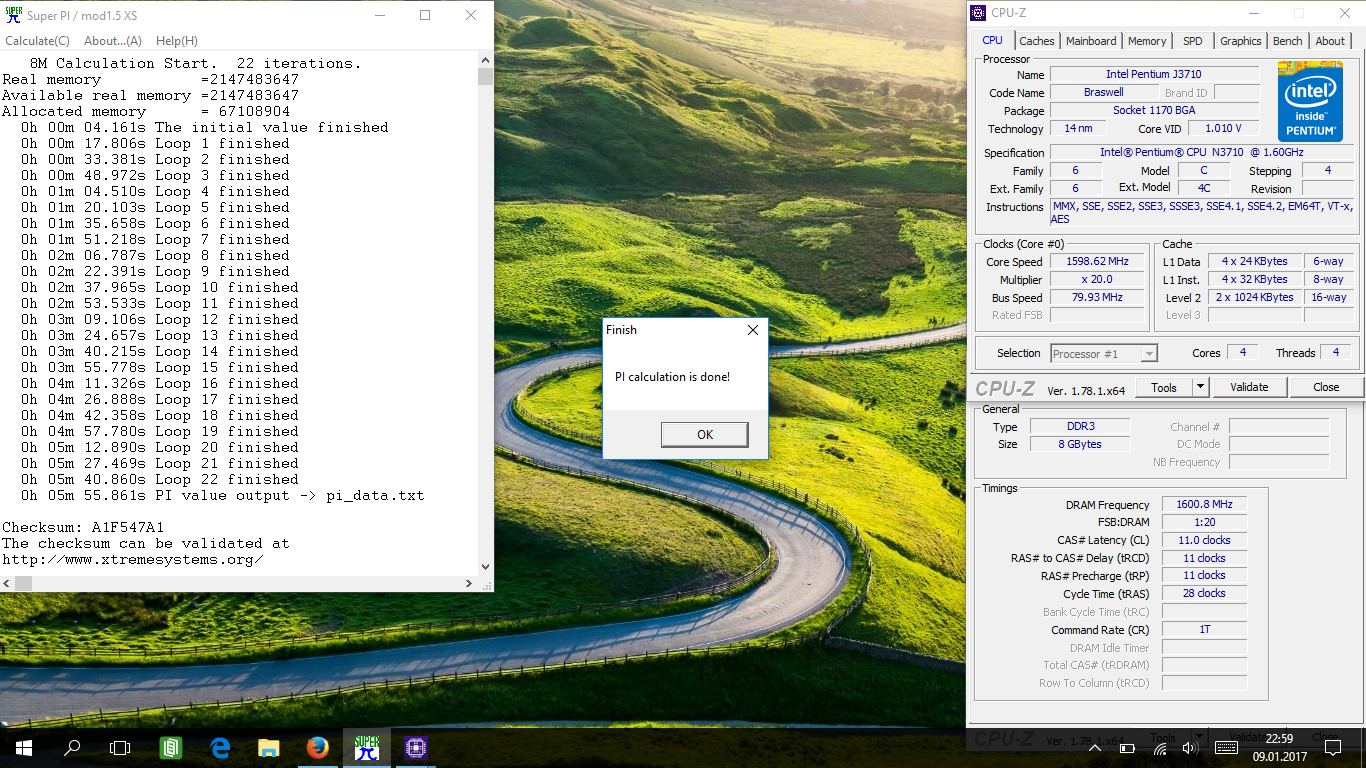The width and height of the screenshot is (1366, 768).
Task: Click the Intel Pentium logo badge
Action: (x=1310, y=101)
